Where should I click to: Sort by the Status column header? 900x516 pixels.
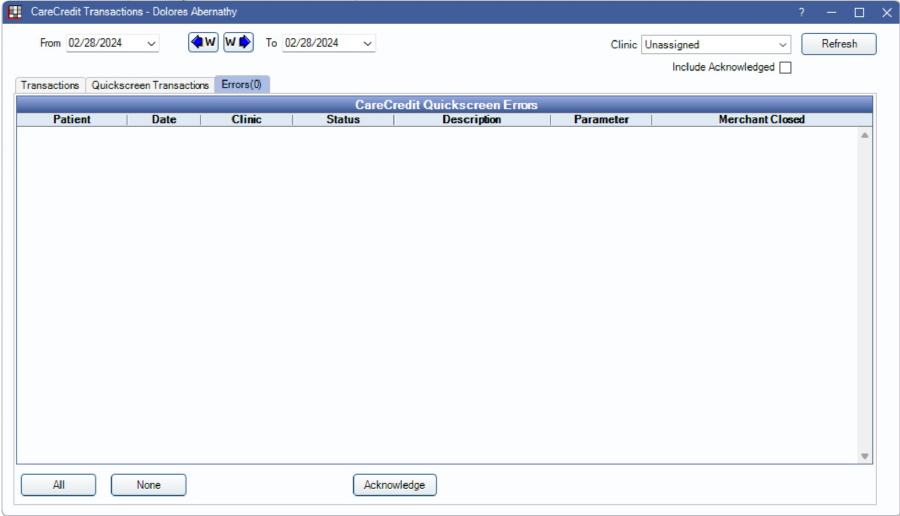[343, 119]
